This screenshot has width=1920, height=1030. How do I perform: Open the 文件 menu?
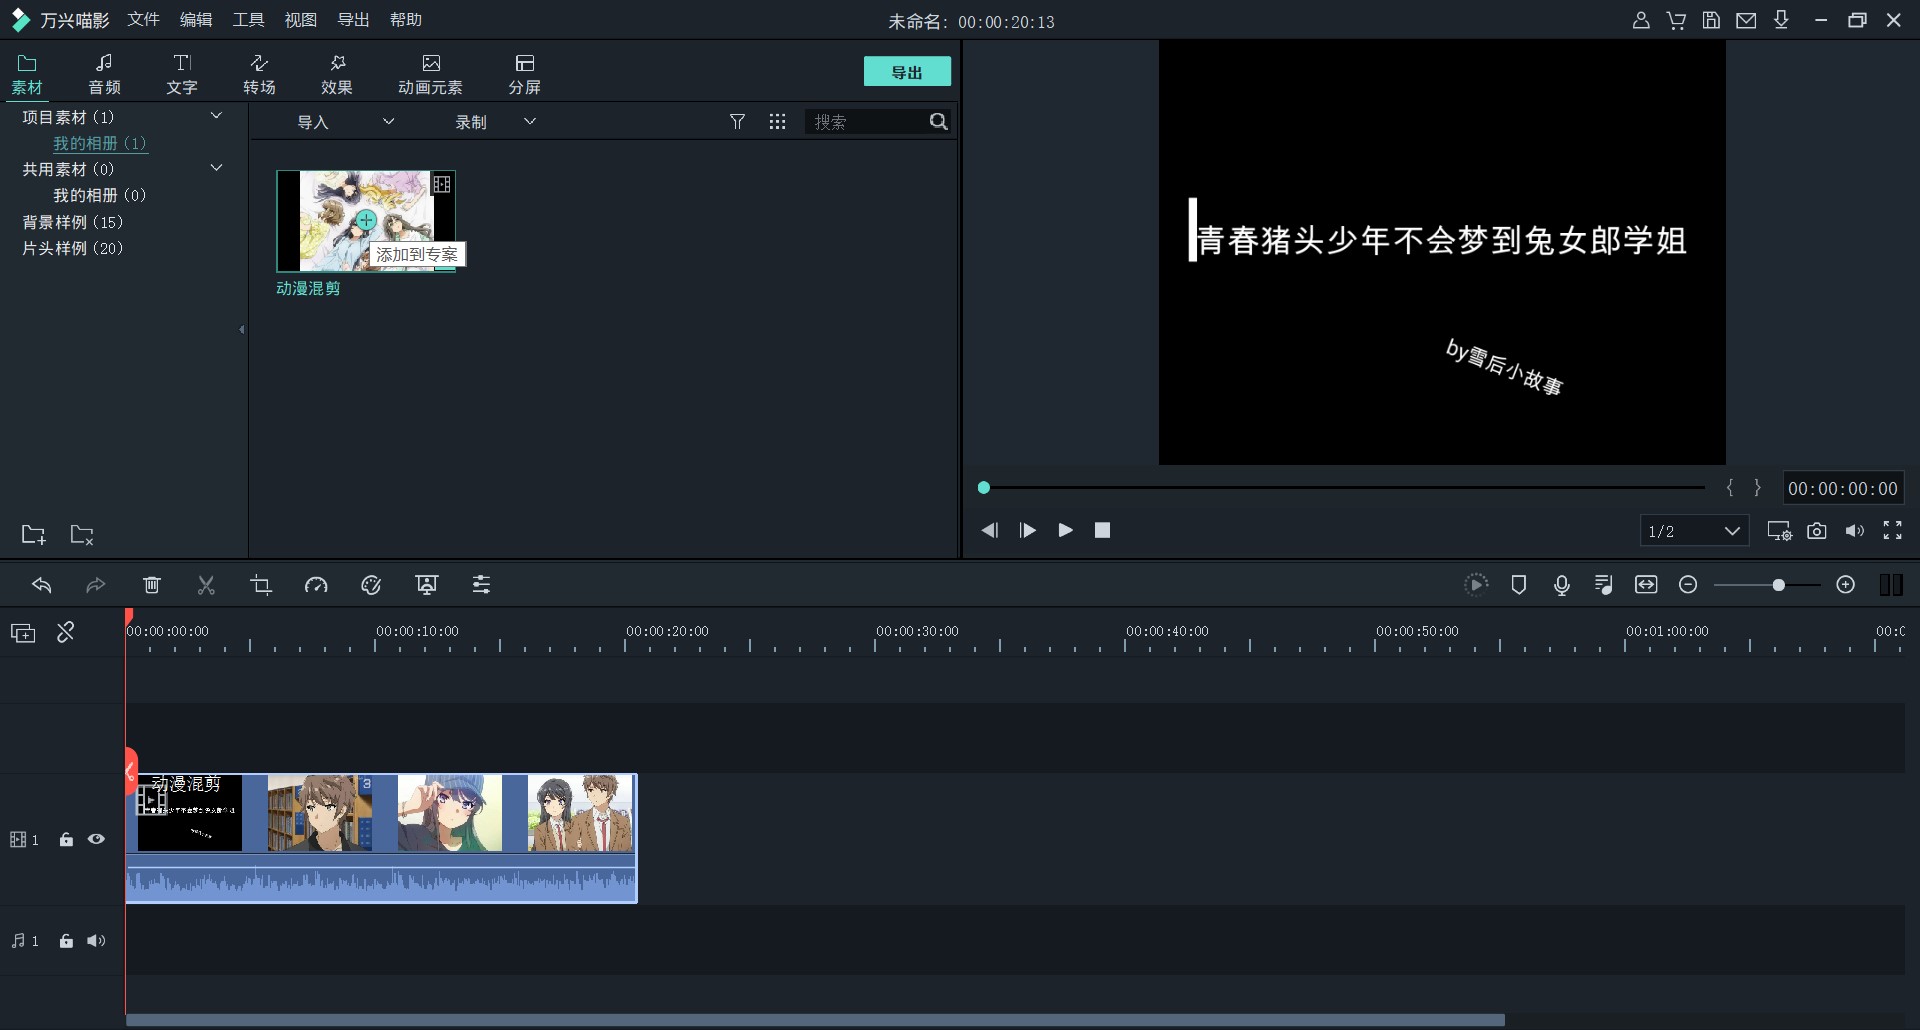pyautogui.click(x=143, y=19)
